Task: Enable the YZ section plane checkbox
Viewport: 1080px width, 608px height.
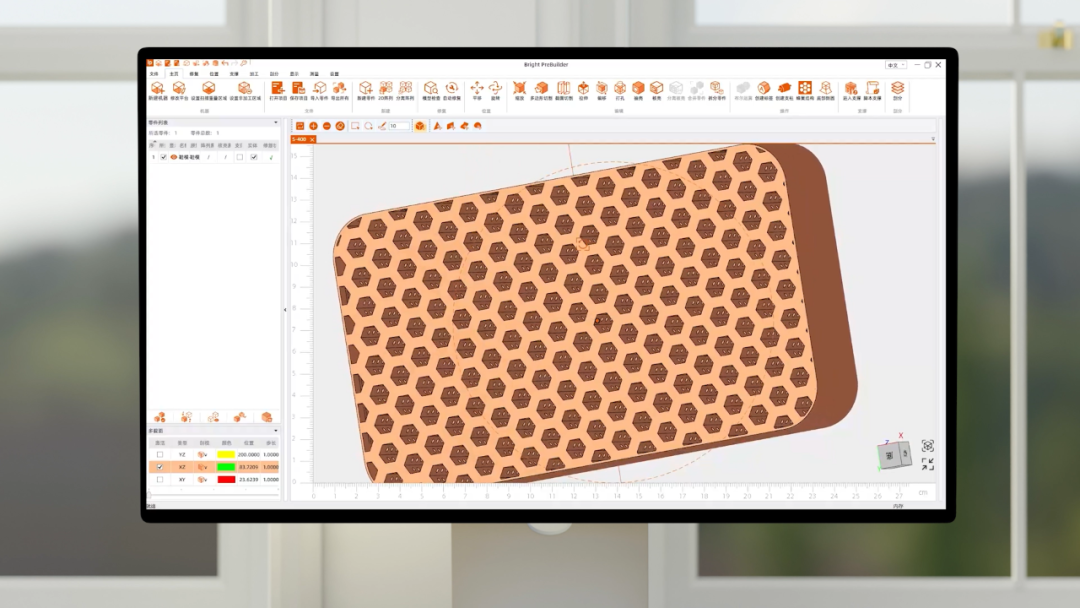Action: tap(160, 454)
